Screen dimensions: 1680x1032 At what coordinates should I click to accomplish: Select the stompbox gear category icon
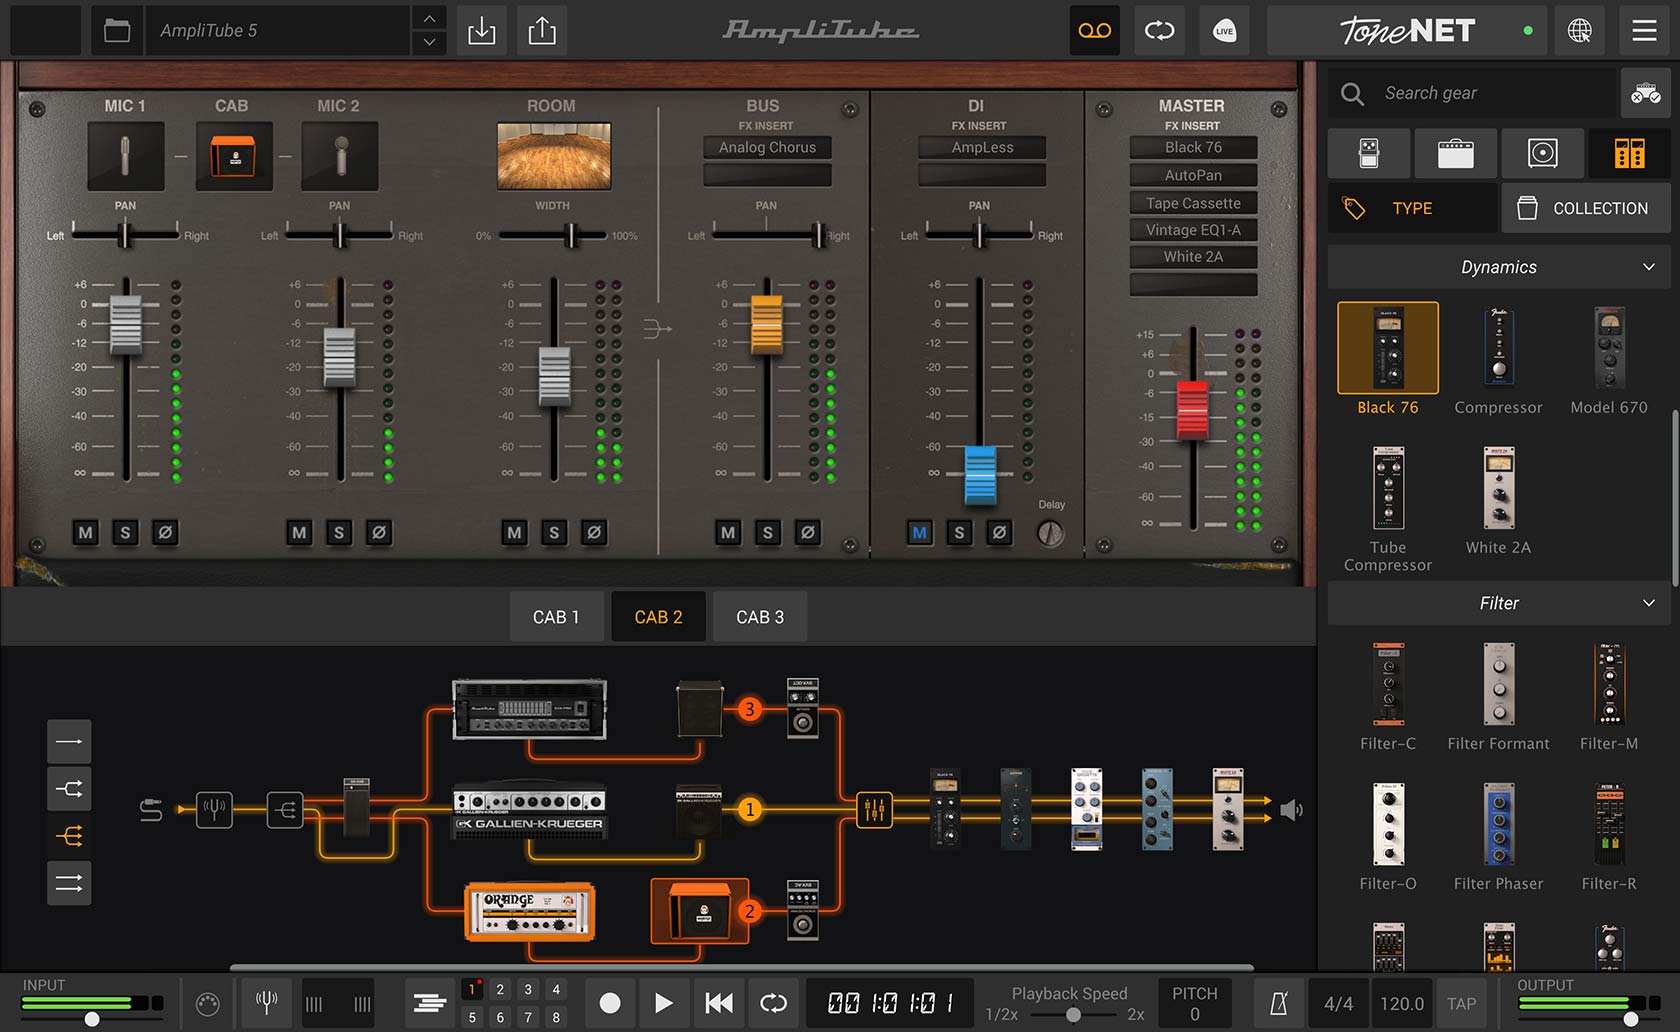coord(1369,153)
